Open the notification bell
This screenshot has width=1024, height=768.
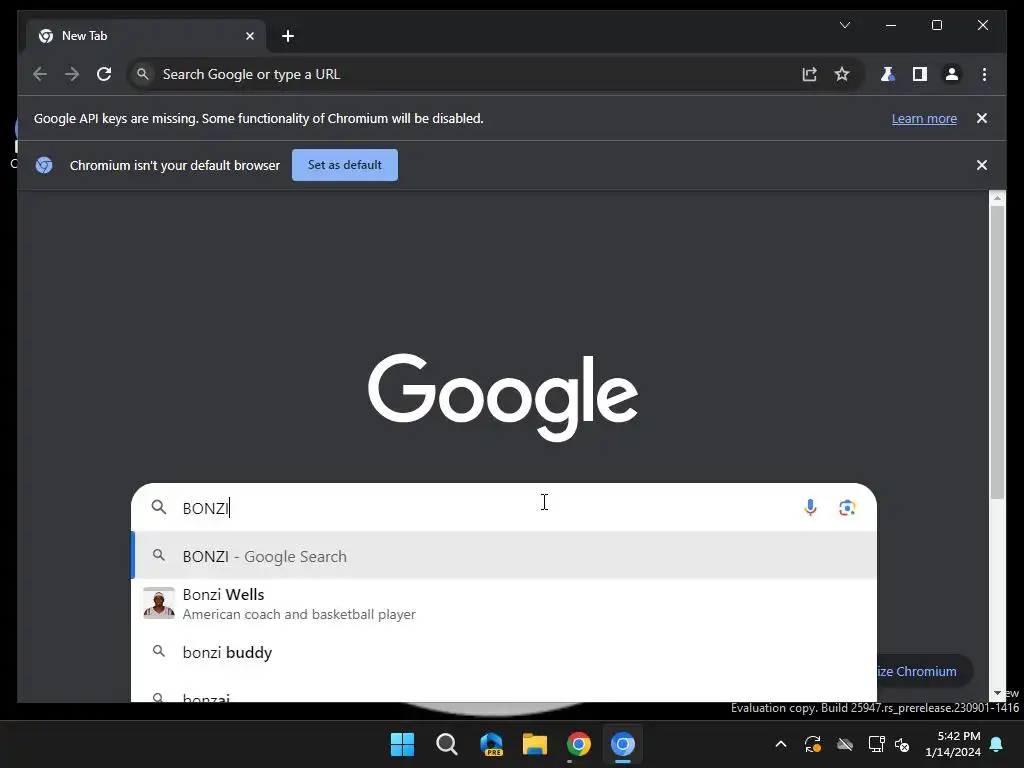[997, 744]
